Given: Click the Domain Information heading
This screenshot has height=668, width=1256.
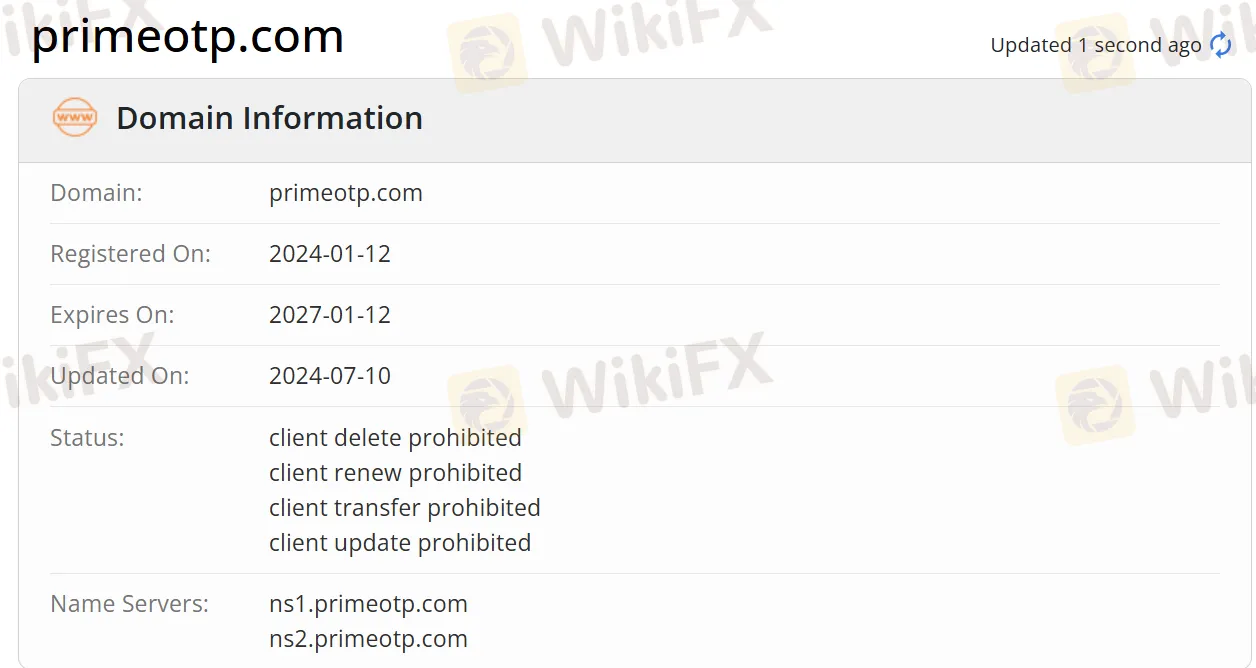Looking at the screenshot, I should pos(269,118).
